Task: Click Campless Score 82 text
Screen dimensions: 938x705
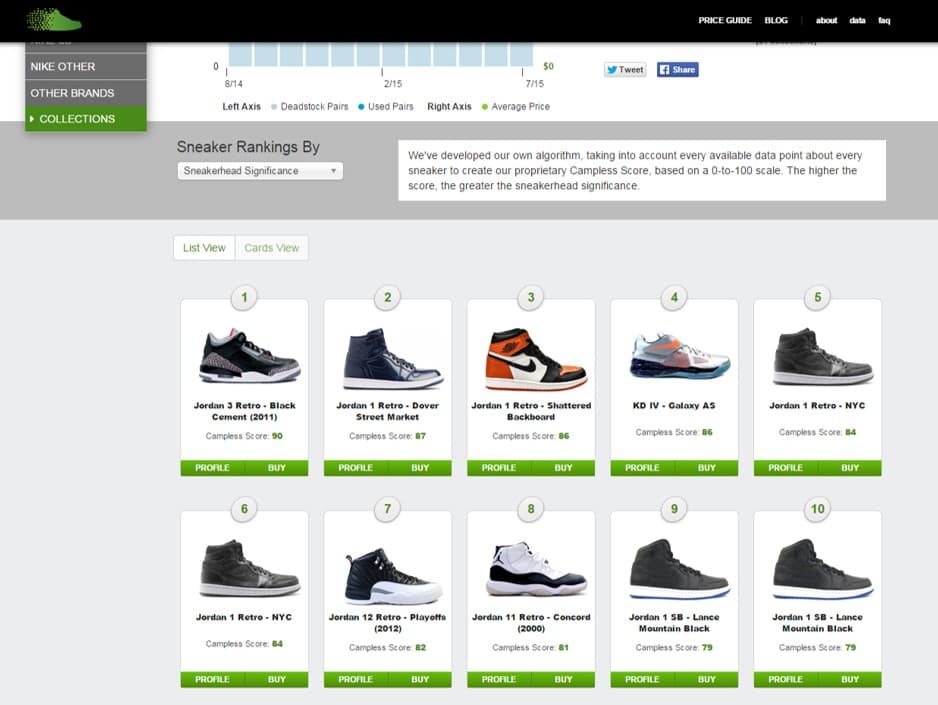Action: pyautogui.click(x=388, y=648)
